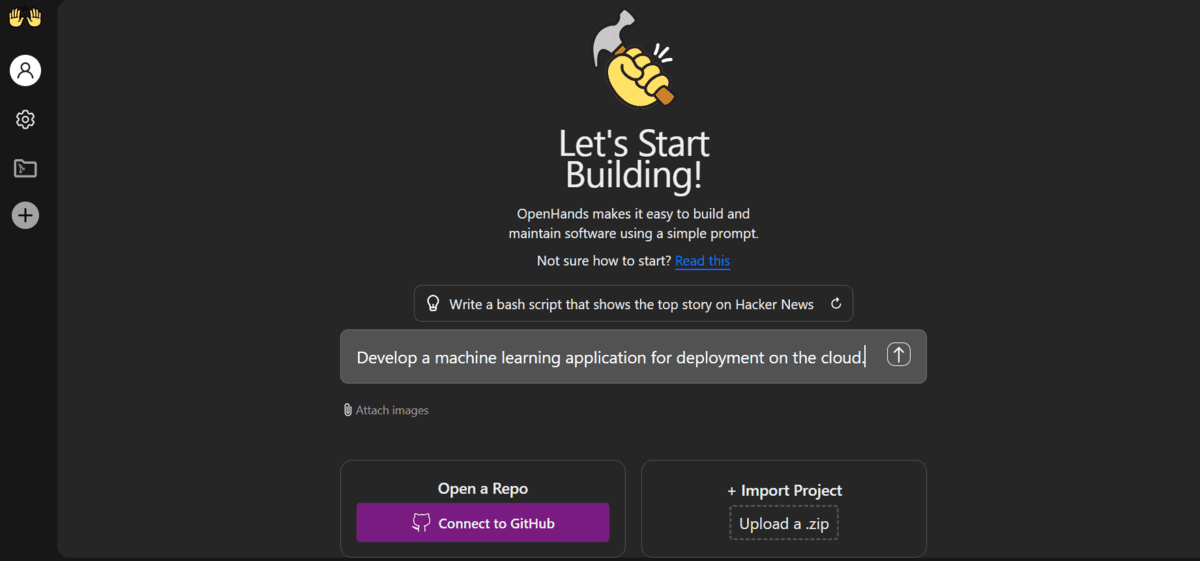The image size is (1200, 561).
Task: Click the hammer fist logo image
Action: point(632,58)
